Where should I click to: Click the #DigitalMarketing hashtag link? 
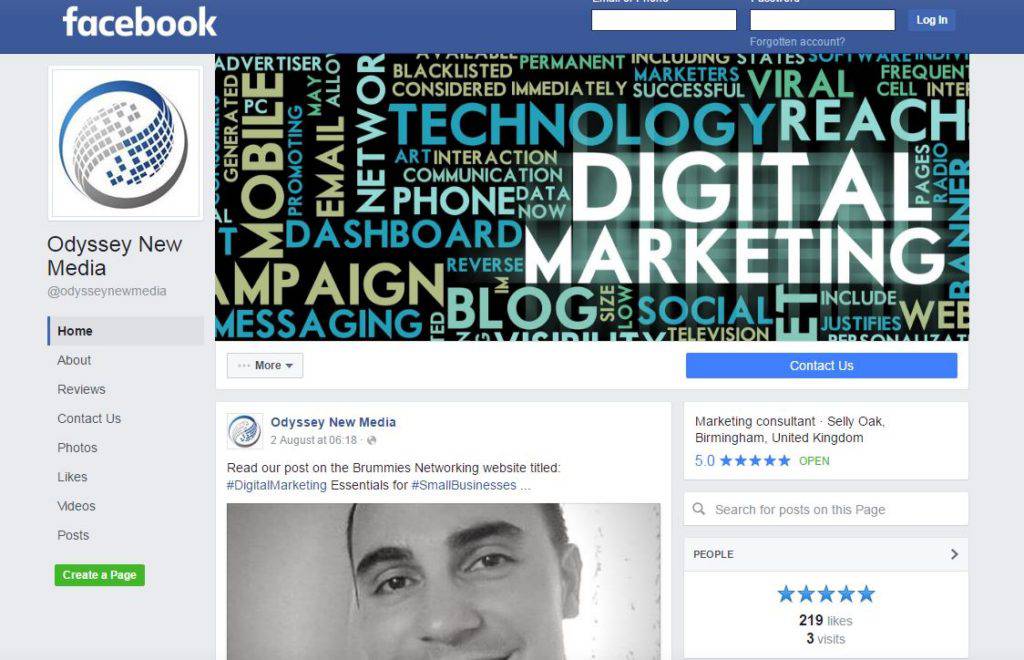click(276, 485)
